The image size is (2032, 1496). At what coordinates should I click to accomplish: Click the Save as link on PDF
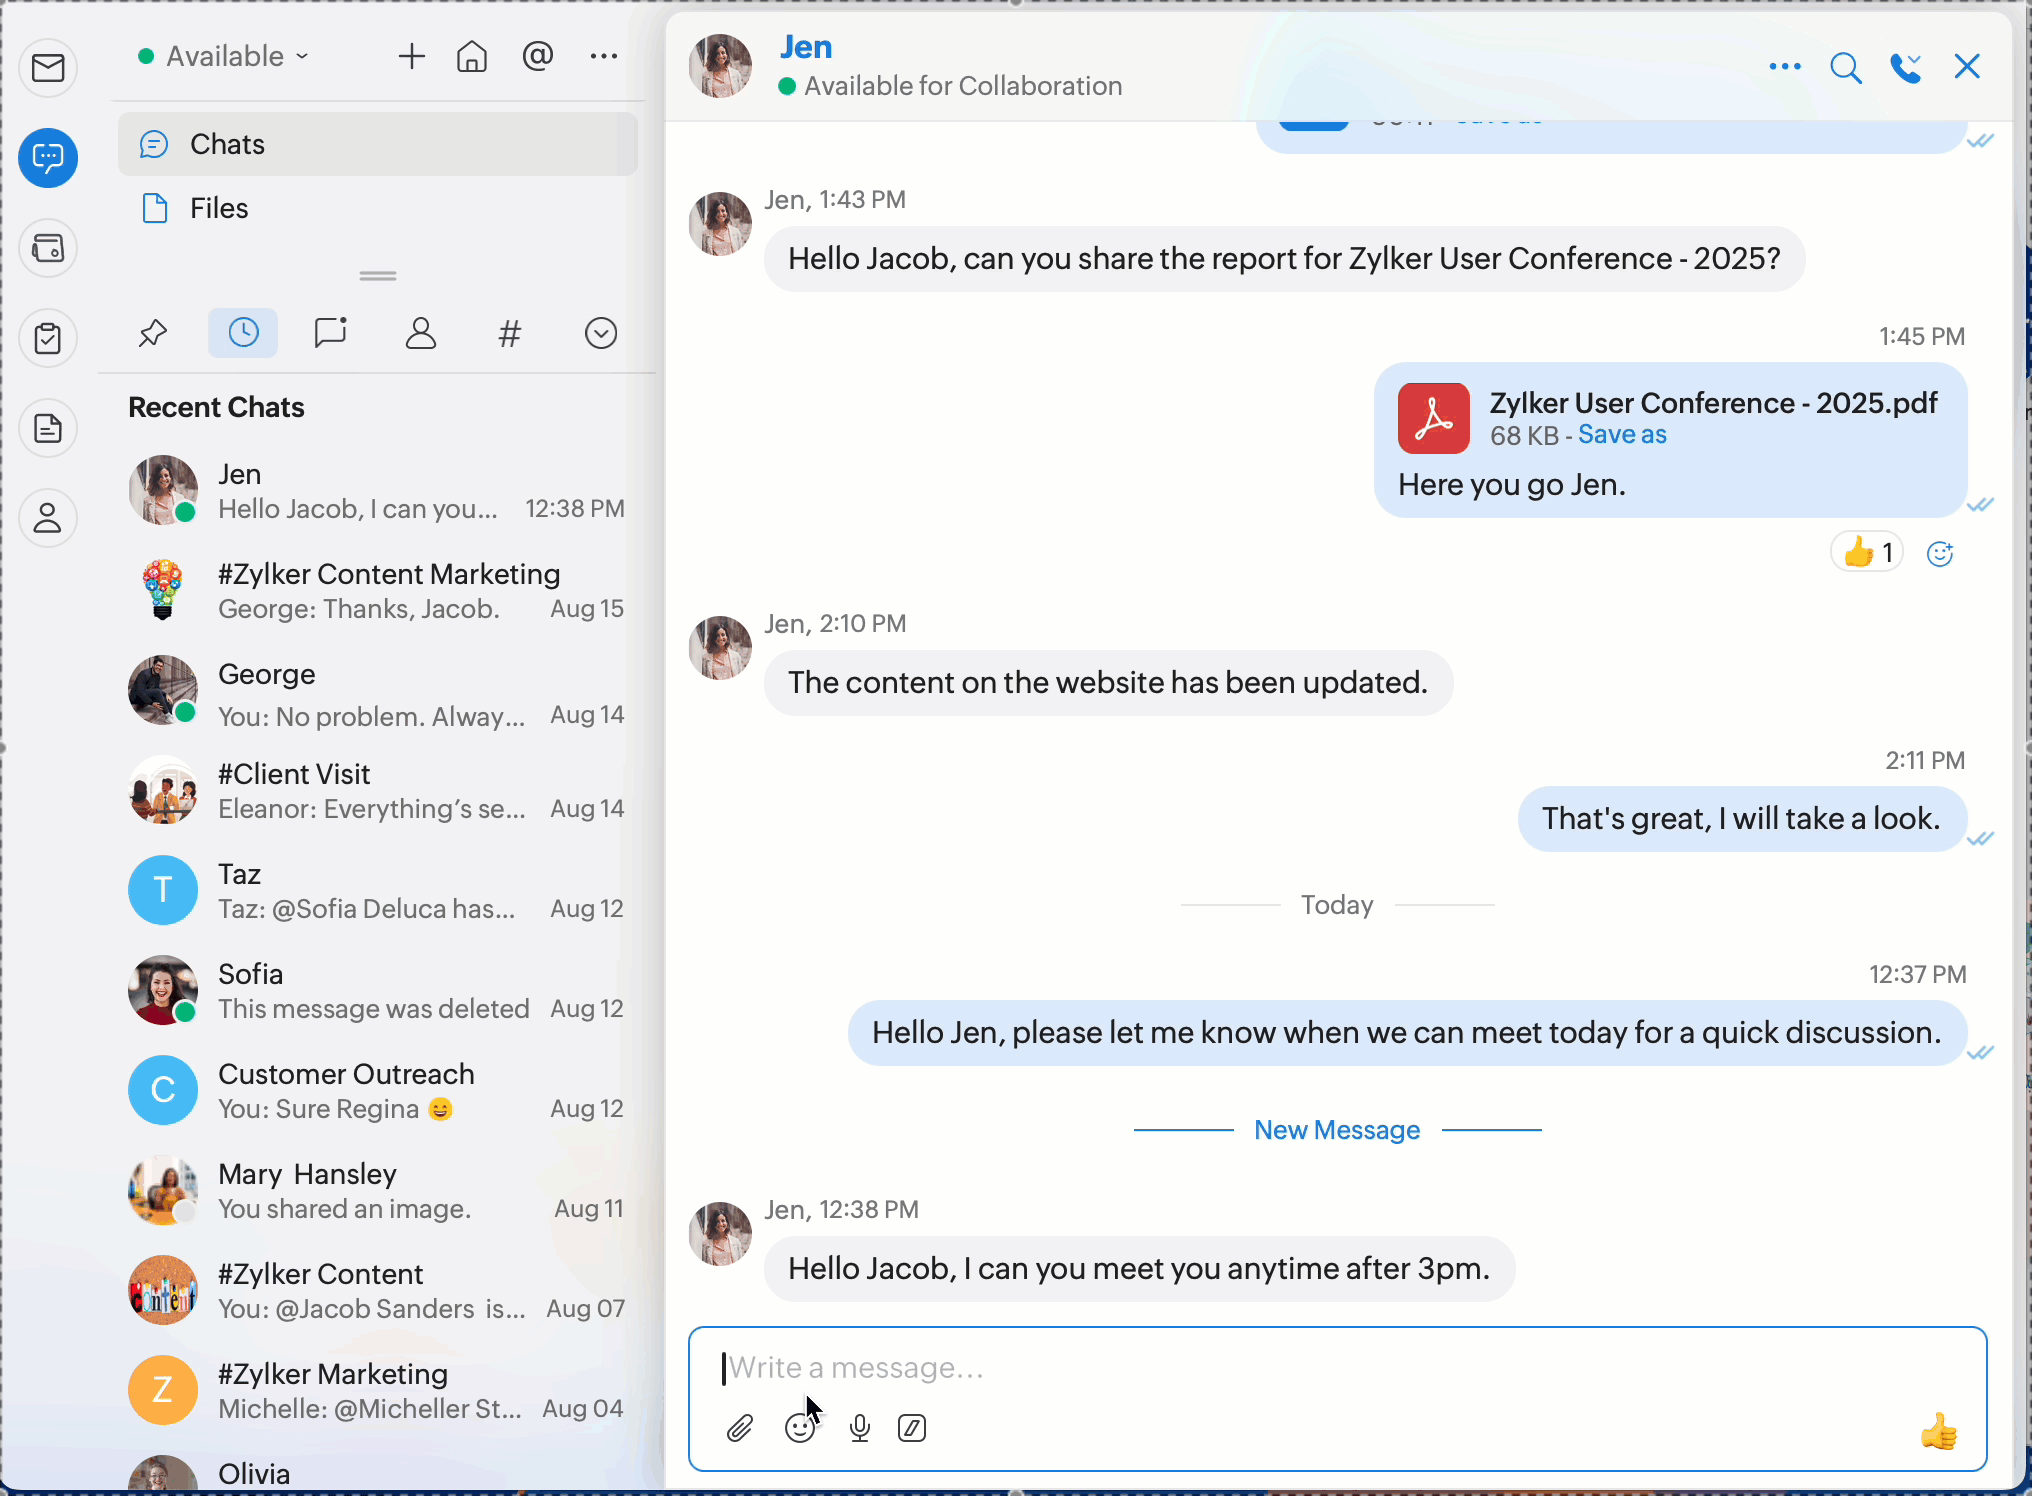1622,435
